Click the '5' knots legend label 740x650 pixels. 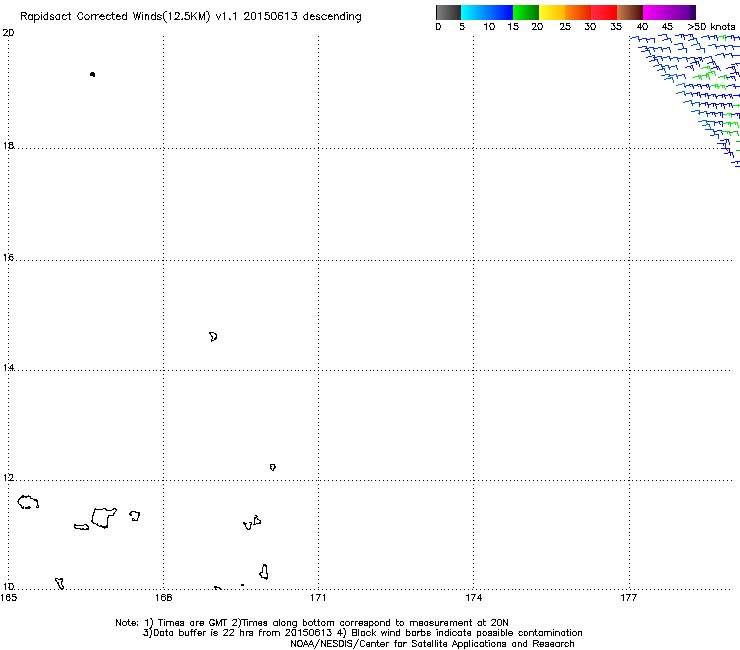(462, 27)
